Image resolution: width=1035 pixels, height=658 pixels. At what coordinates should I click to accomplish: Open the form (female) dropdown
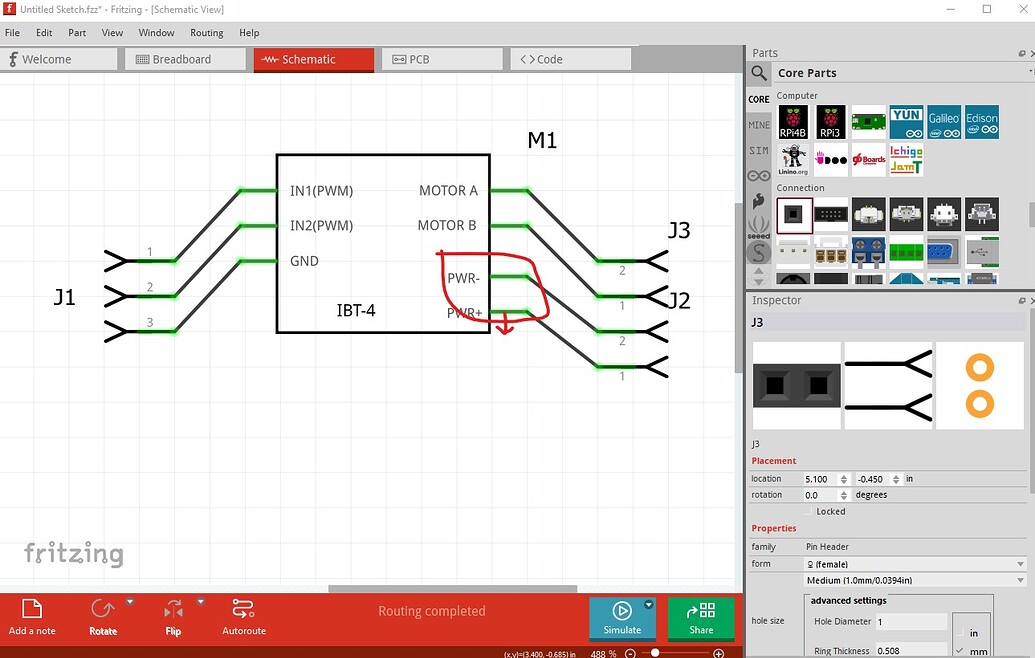pos(915,564)
